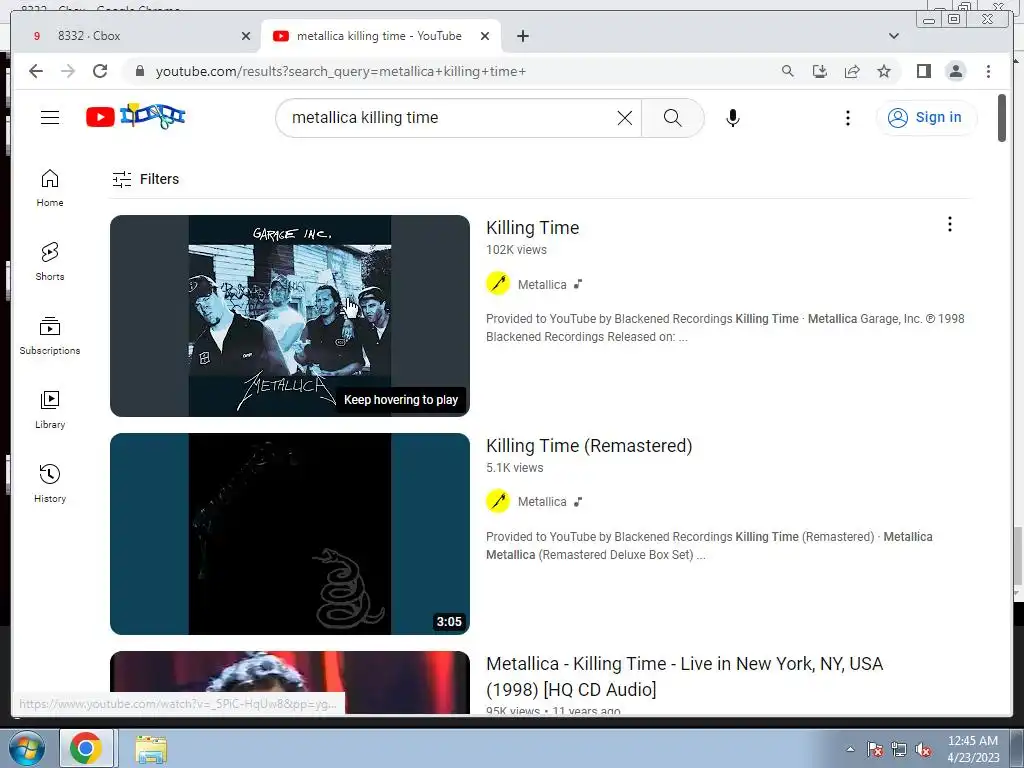Click the Chrome taskbar icon
This screenshot has height=768, width=1024.
click(86, 748)
